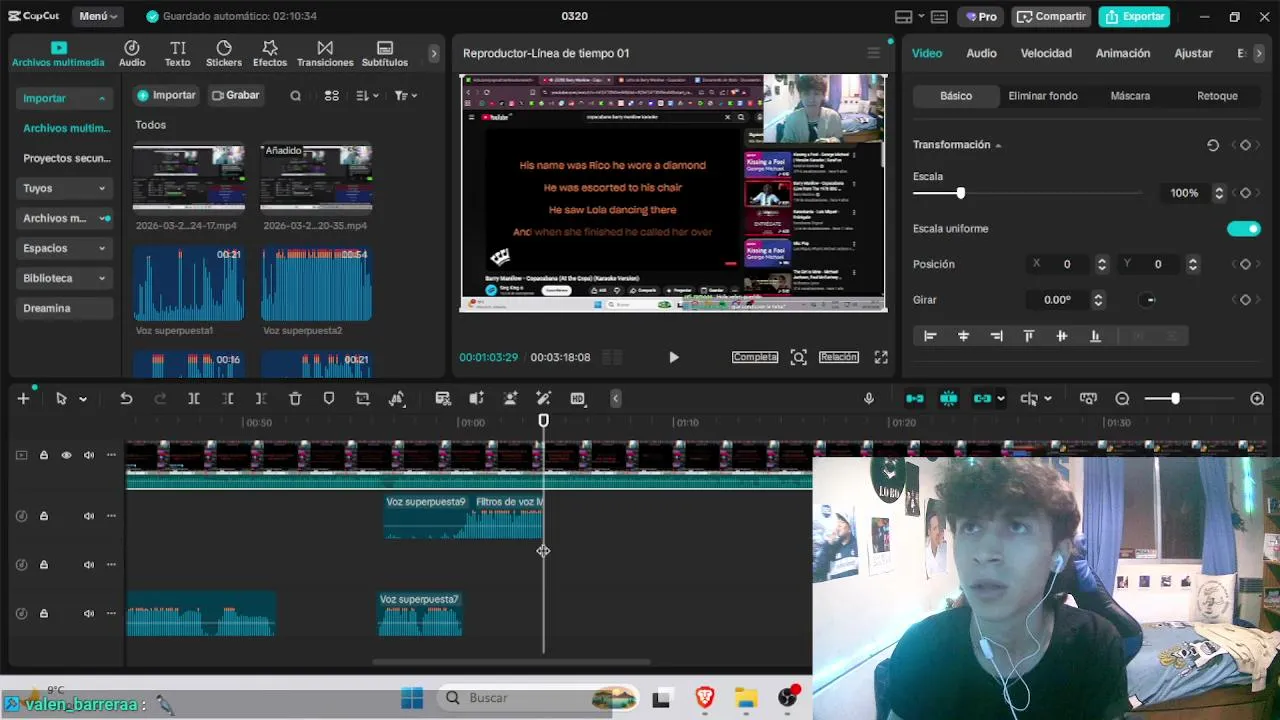Click the Exportar button
Image resolution: width=1280 pixels, height=720 pixels.
[x=1135, y=16]
